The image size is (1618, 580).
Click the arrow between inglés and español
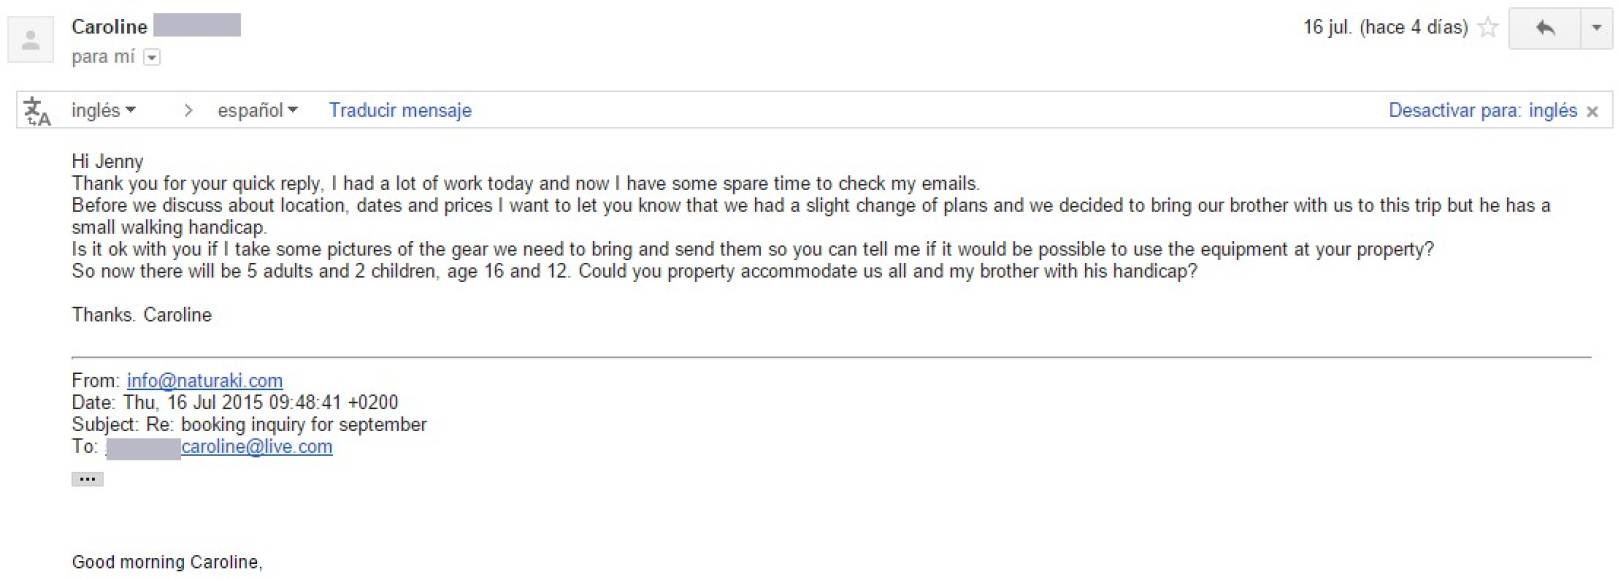(x=187, y=110)
